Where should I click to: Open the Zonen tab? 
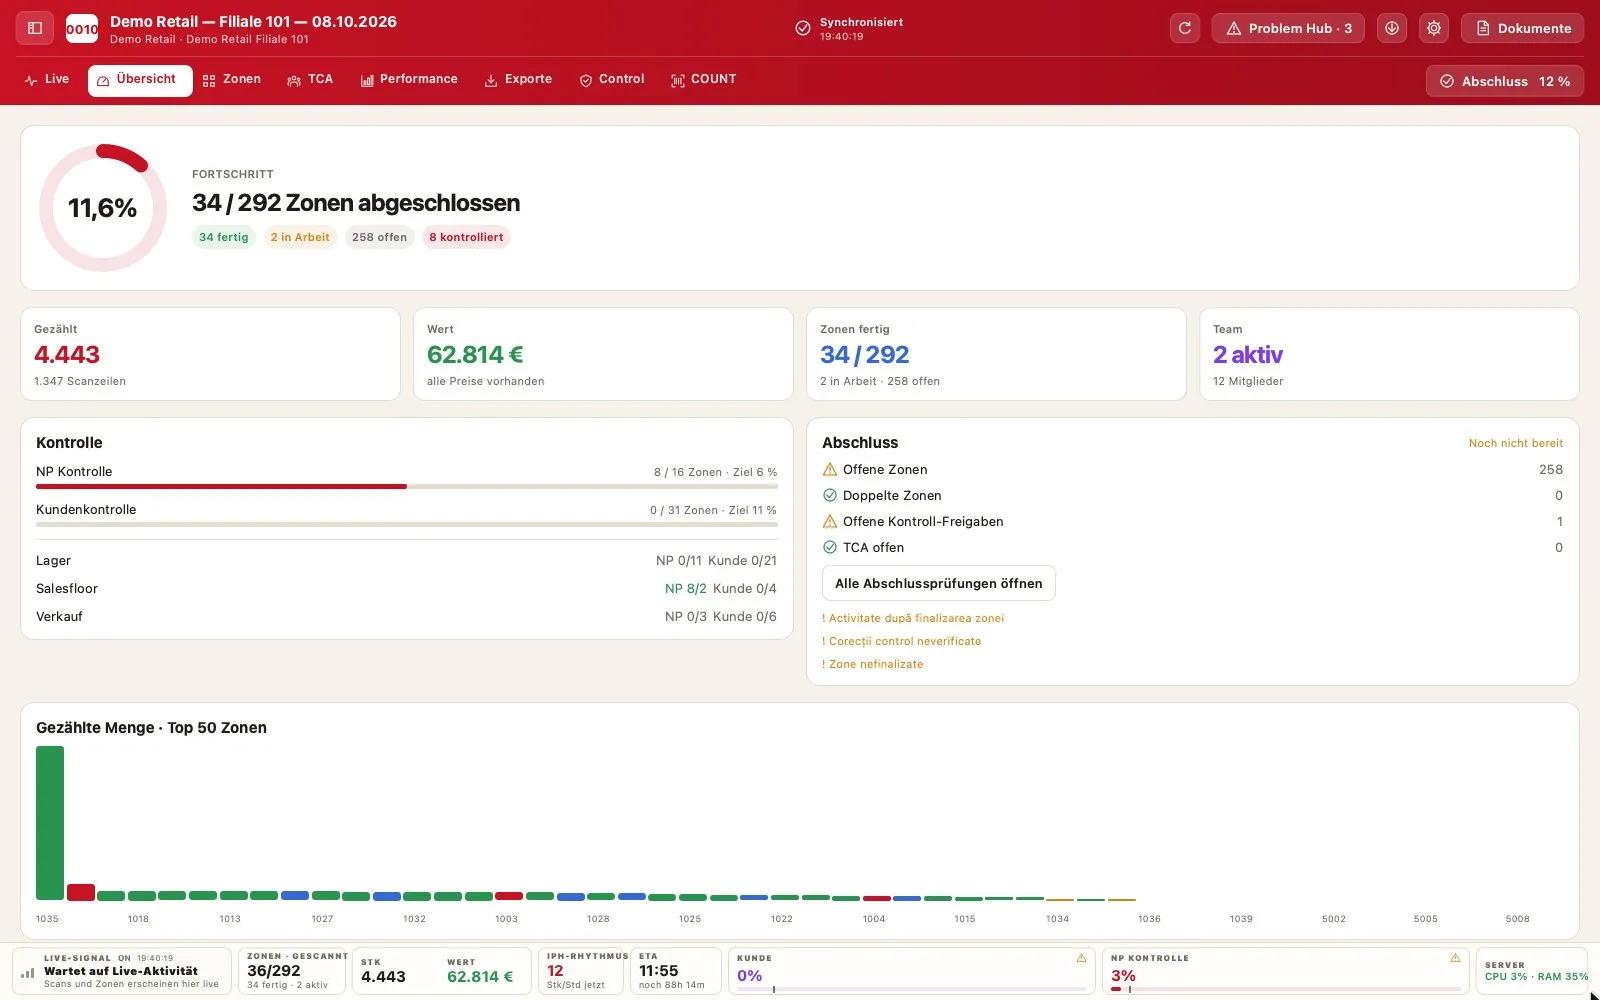point(232,80)
